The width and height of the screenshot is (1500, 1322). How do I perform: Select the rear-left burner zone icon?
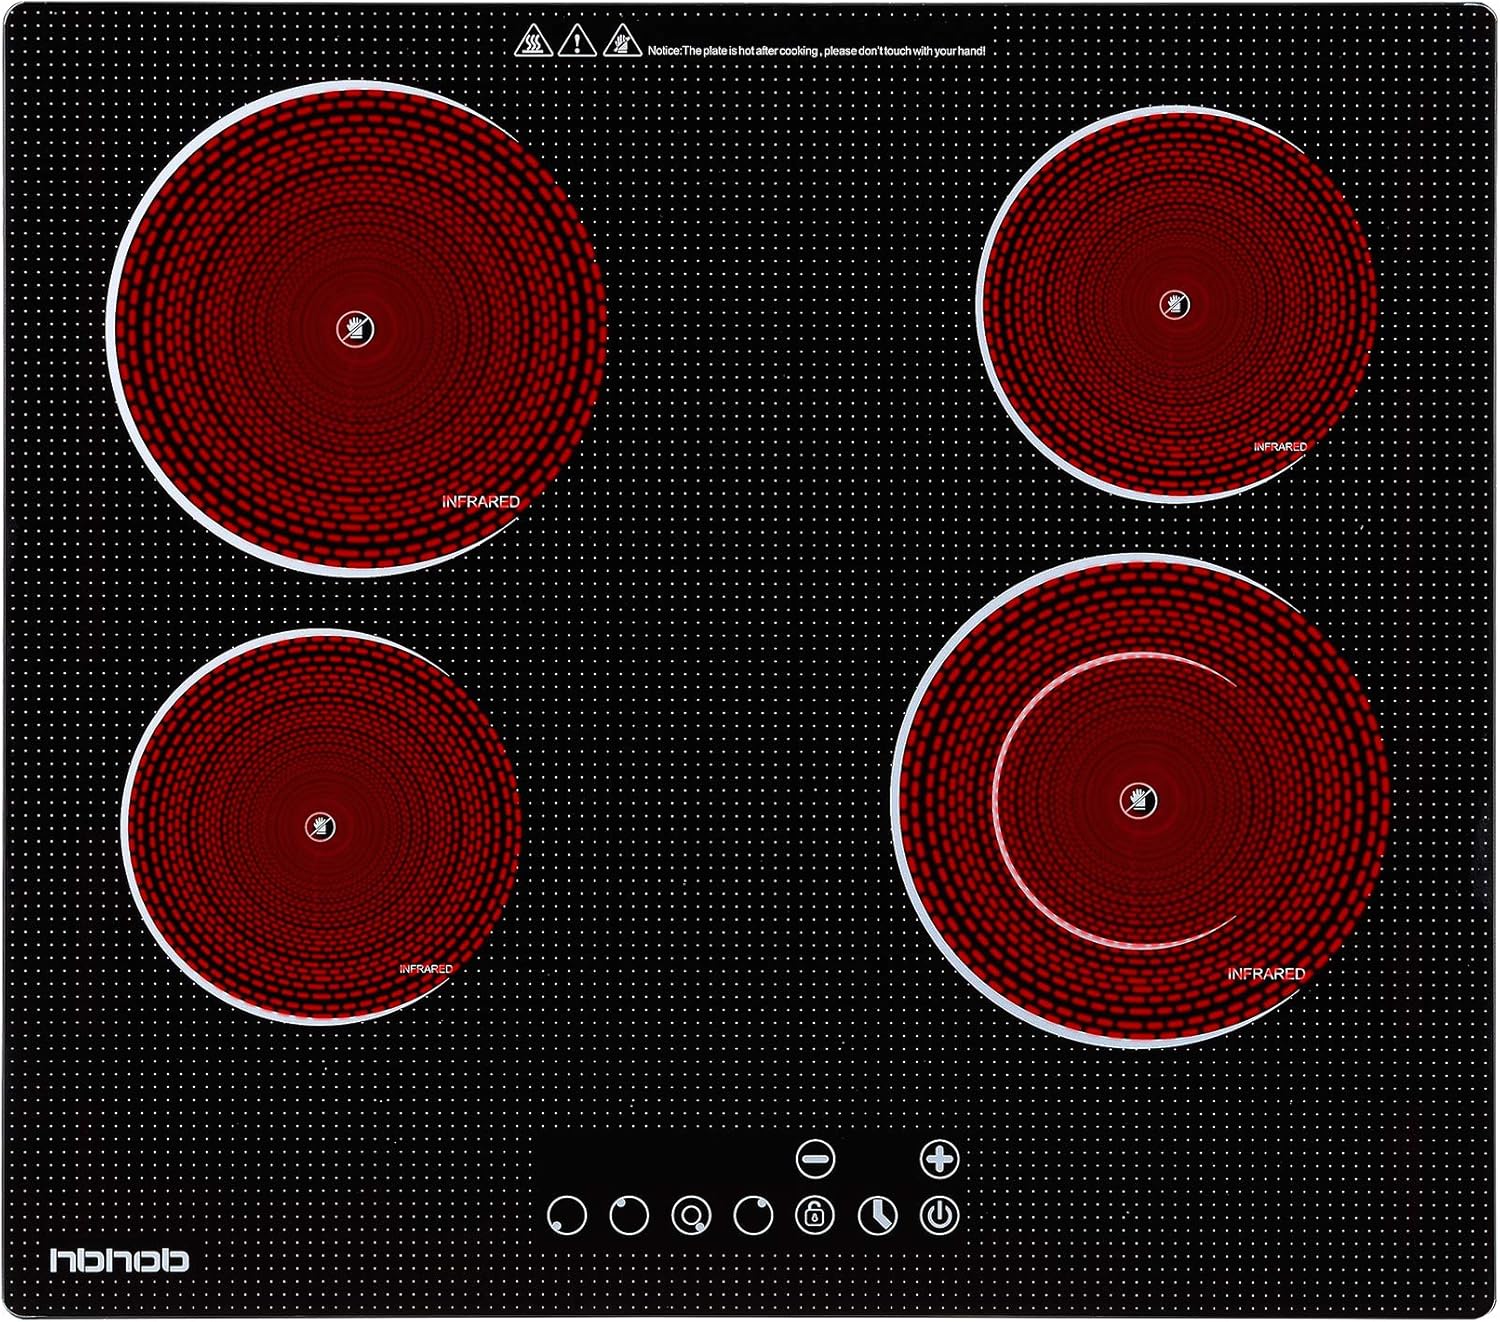(627, 1213)
